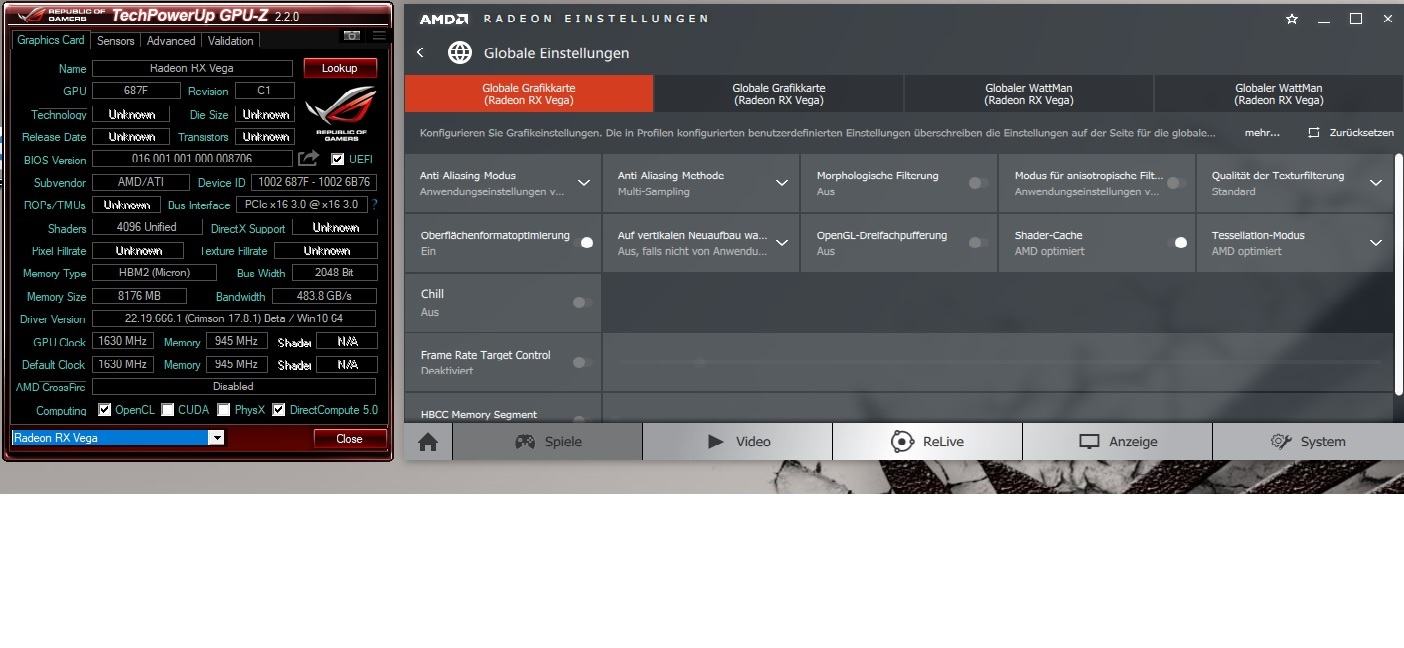Open the Radeon RX Vega GPU selector
Screen dimensions: 1404x648
(118, 438)
